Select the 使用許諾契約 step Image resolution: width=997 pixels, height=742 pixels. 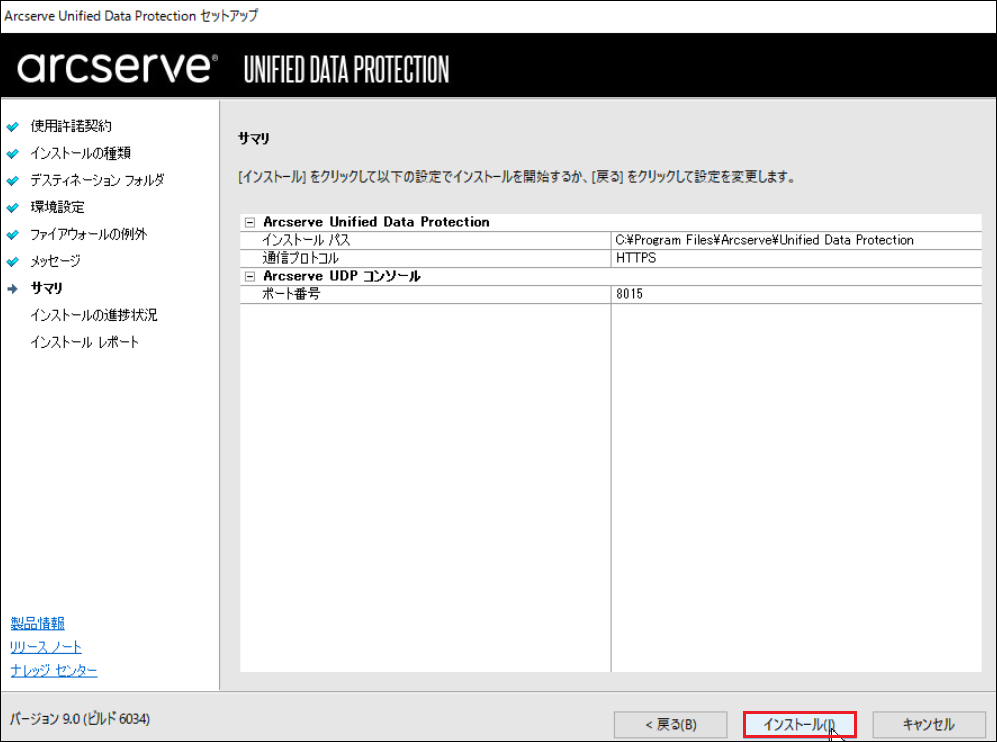click(x=71, y=126)
